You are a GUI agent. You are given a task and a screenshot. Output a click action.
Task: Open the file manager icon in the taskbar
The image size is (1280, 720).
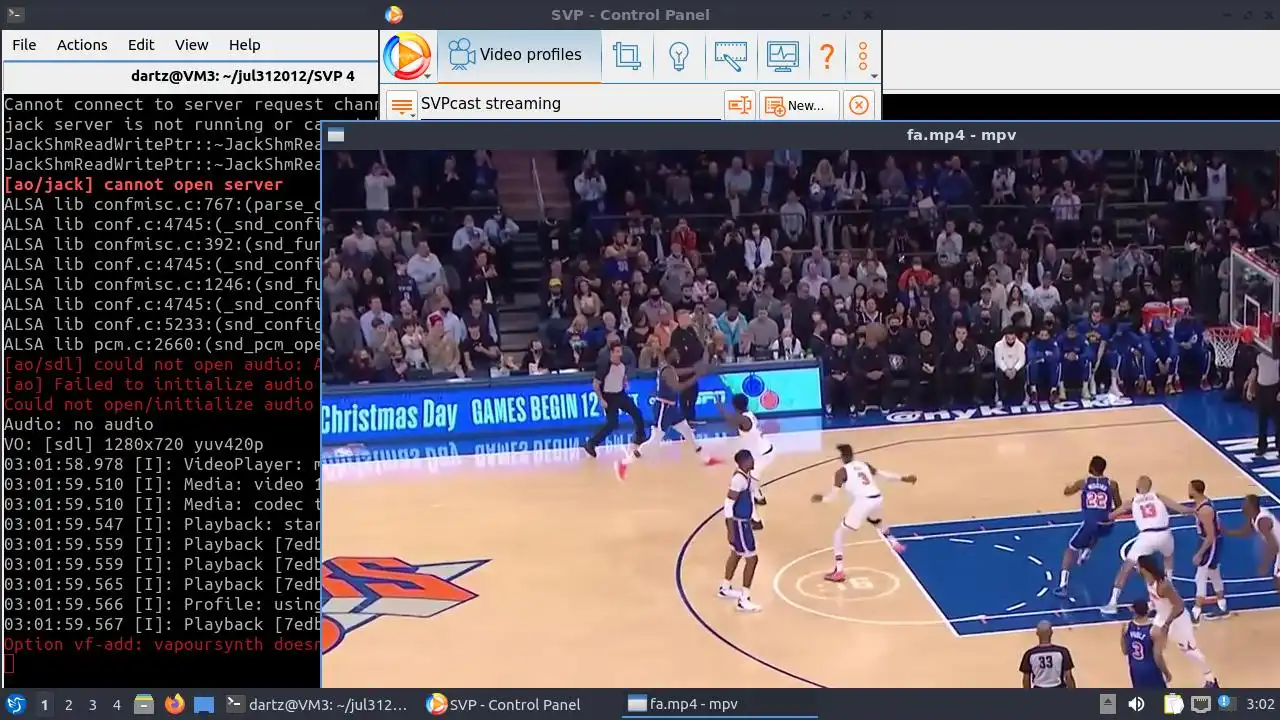pos(144,705)
